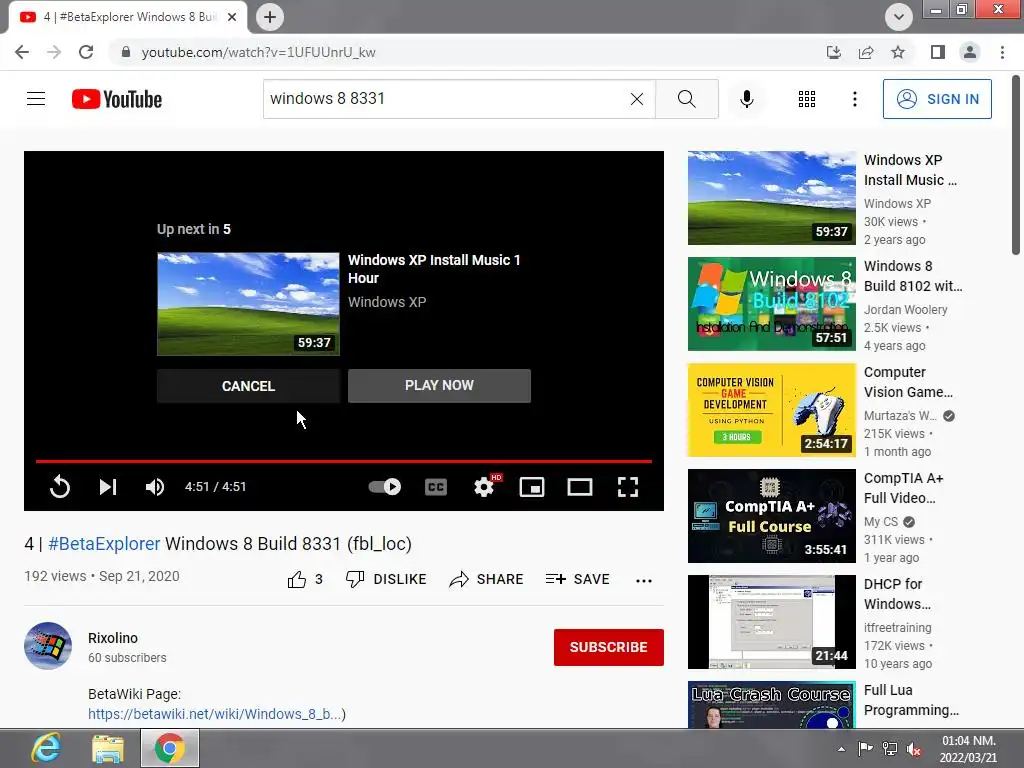Open the up next Windows XP thumbnail
The height and width of the screenshot is (768, 1024).
point(248,304)
